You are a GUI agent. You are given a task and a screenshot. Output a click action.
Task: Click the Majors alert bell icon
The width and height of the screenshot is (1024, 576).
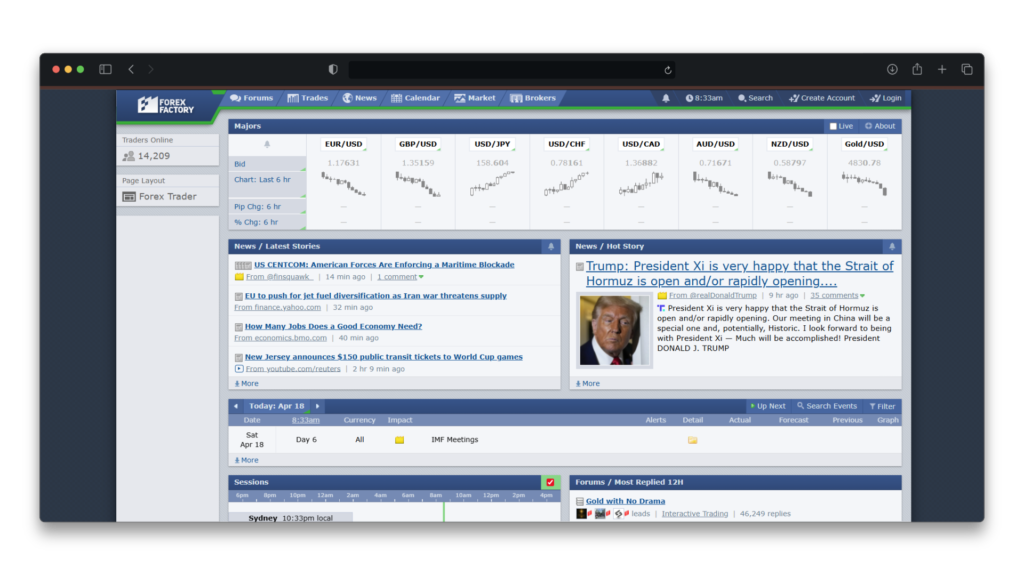[266, 144]
